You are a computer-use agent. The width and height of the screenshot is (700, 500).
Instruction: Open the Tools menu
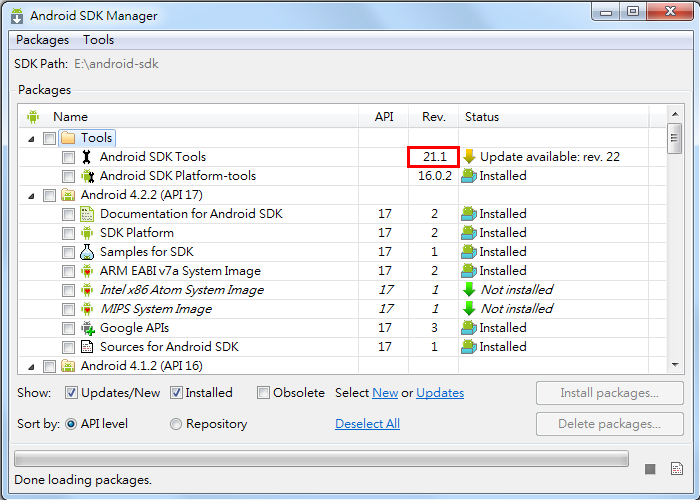click(x=98, y=40)
